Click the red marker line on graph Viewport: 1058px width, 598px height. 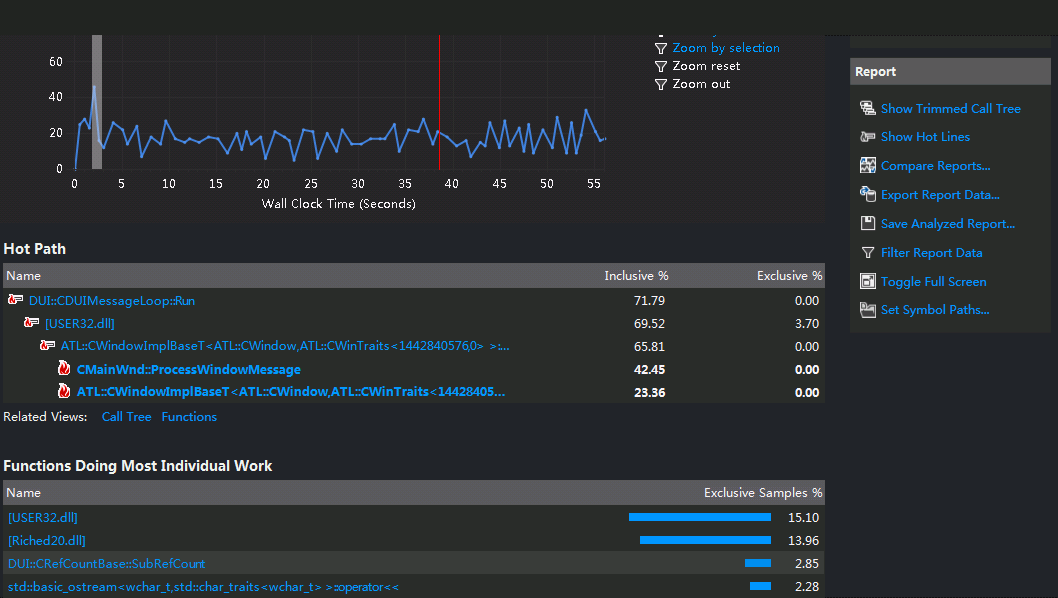click(x=439, y=101)
